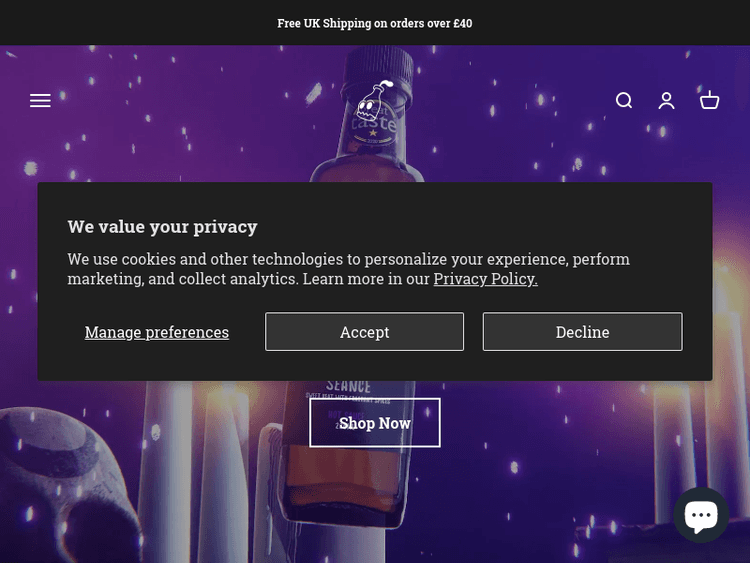This screenshot has height=563, width=750.
Task: Decline cookies in the privacy banner
Action: point(582,332)
